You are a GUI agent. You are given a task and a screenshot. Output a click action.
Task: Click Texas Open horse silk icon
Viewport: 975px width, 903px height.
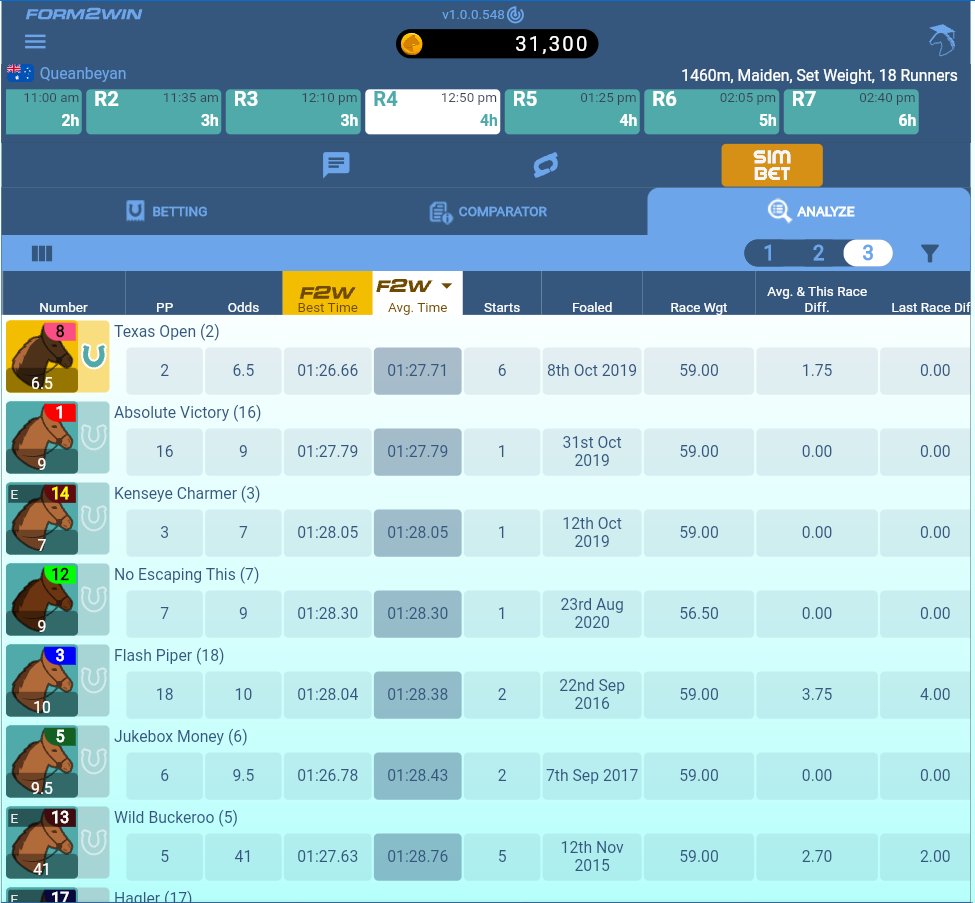pos(42,357)
